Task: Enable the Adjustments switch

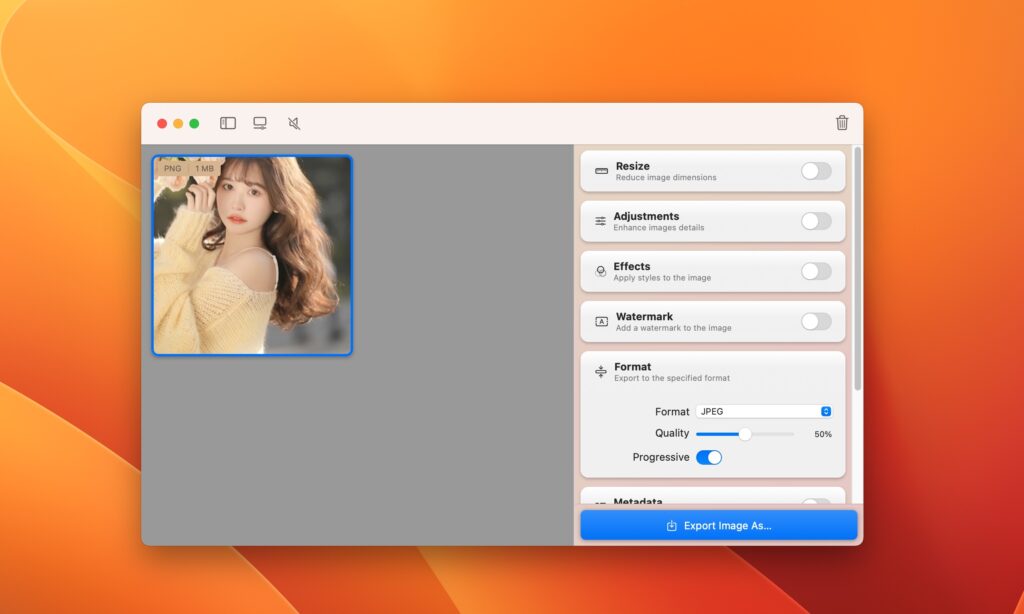Action: tap(816, 221)
